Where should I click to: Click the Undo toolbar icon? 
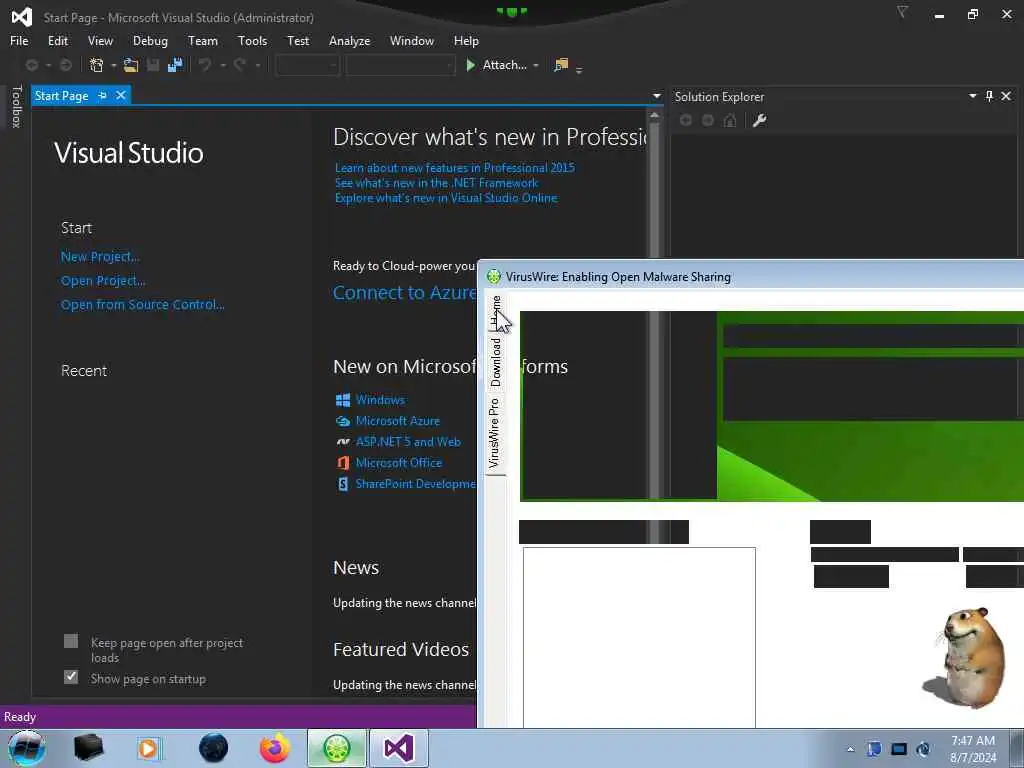[x=205, y=65]
